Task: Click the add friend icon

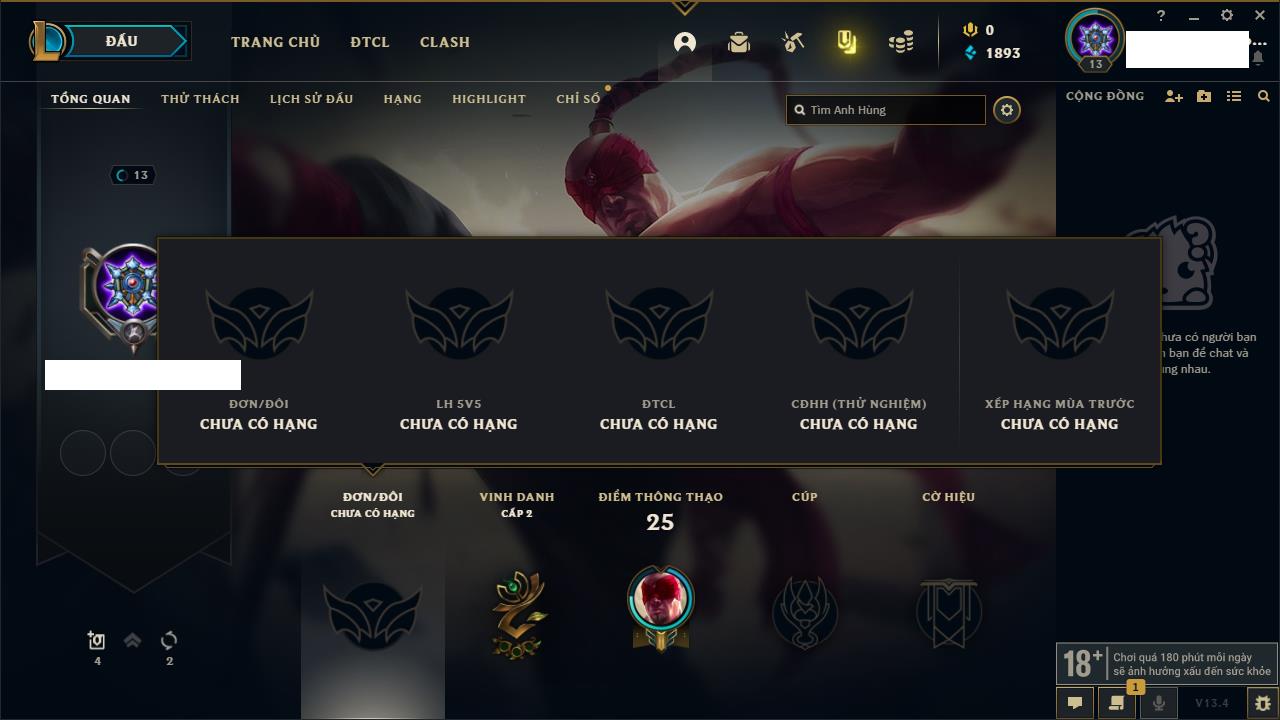Action: coord(1174,96)
